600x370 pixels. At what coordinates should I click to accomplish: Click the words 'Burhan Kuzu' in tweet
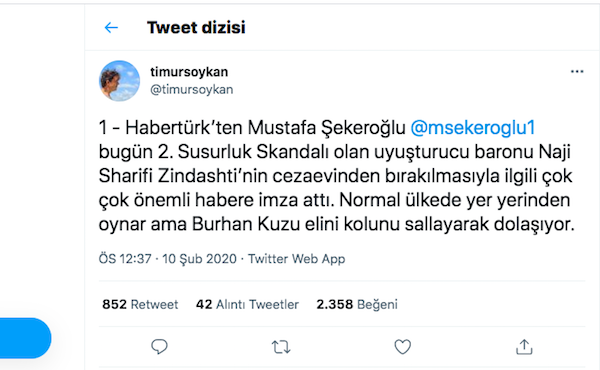tap(246, 224)
